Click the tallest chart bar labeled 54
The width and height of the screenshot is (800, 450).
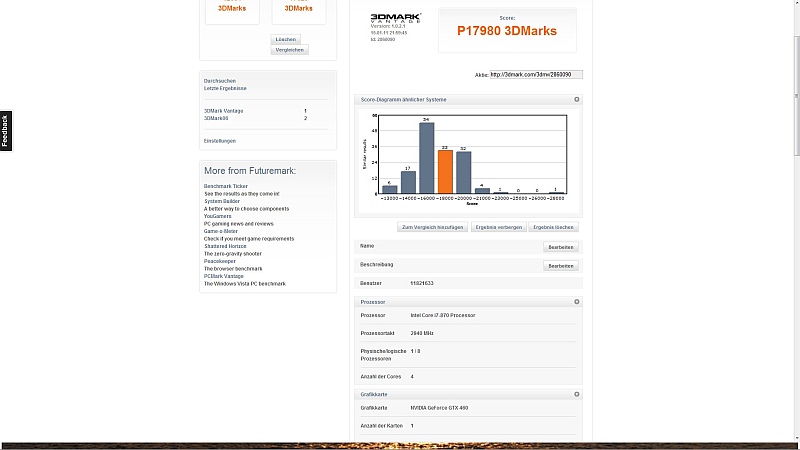click(427, 158)
